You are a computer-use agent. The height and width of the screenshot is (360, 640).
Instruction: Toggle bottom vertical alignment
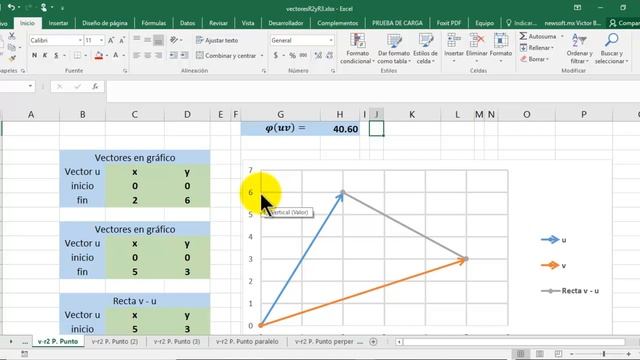(x=158, y=40)
